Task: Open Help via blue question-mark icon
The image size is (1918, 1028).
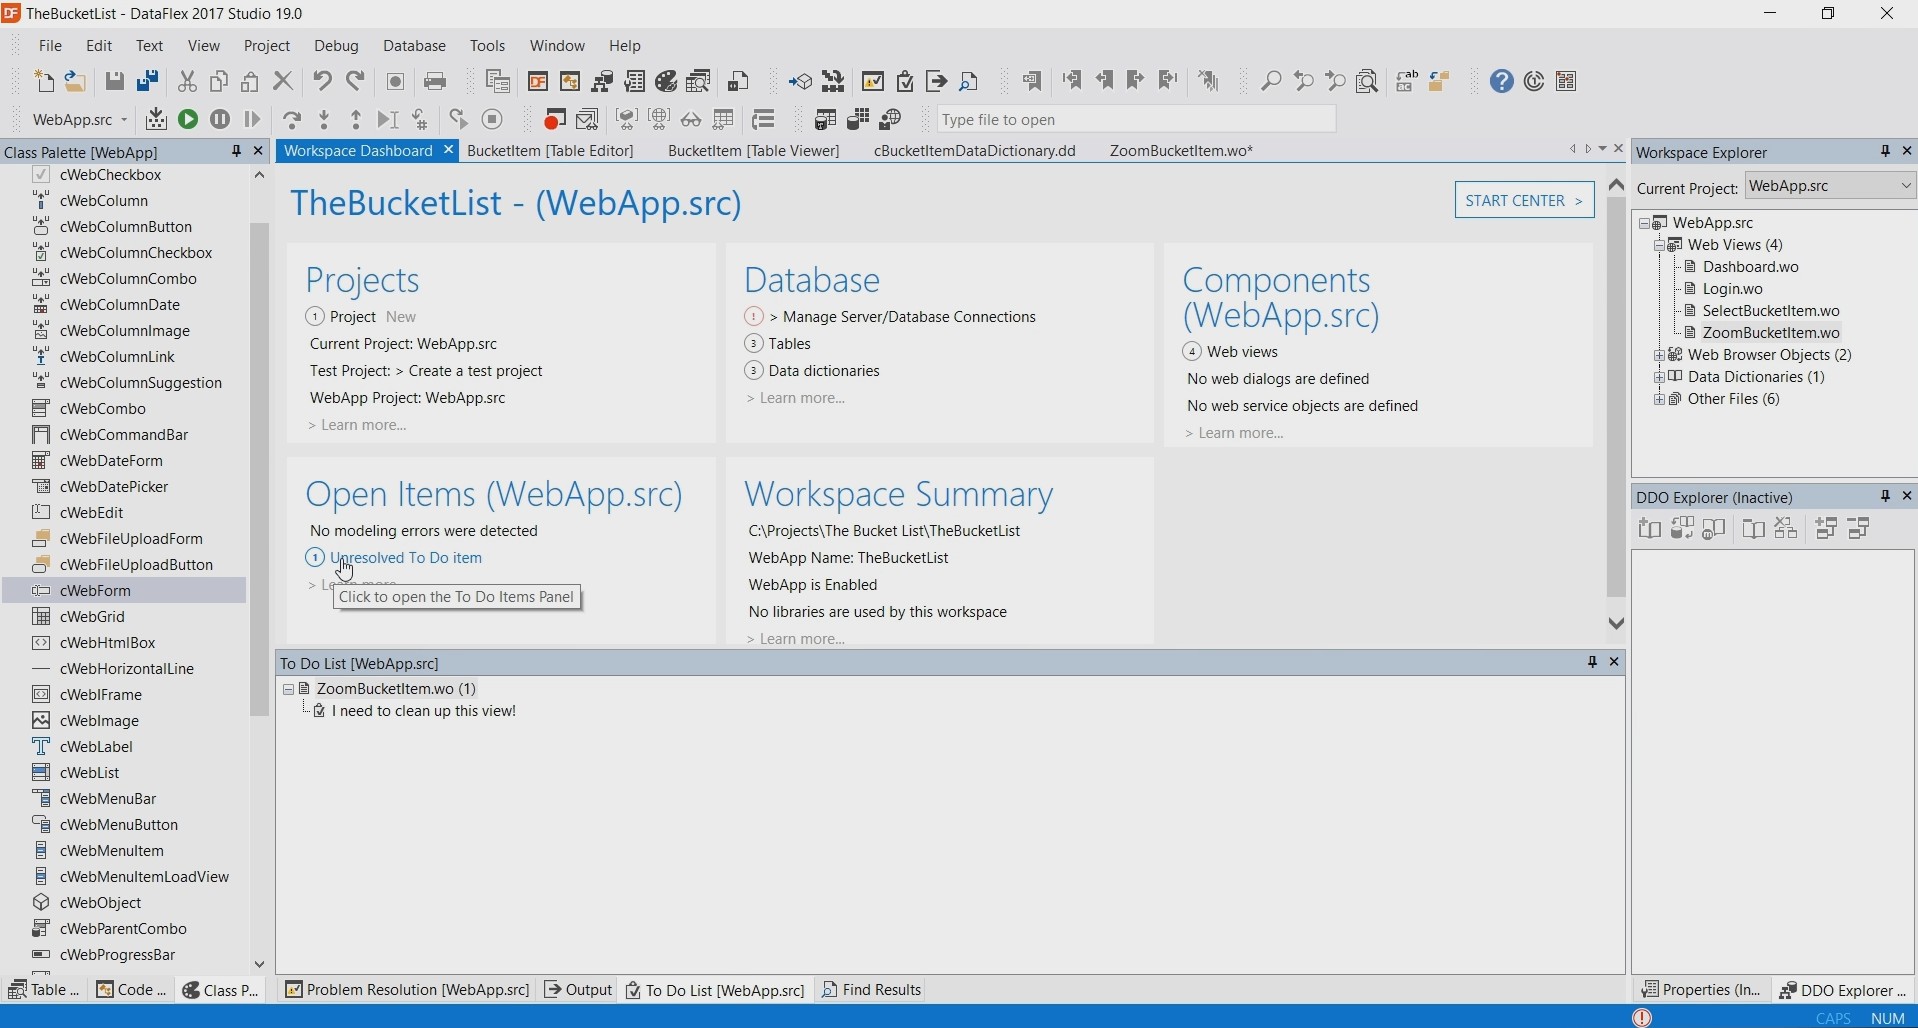Action: pyautogui.click(x=1502, y=82)
